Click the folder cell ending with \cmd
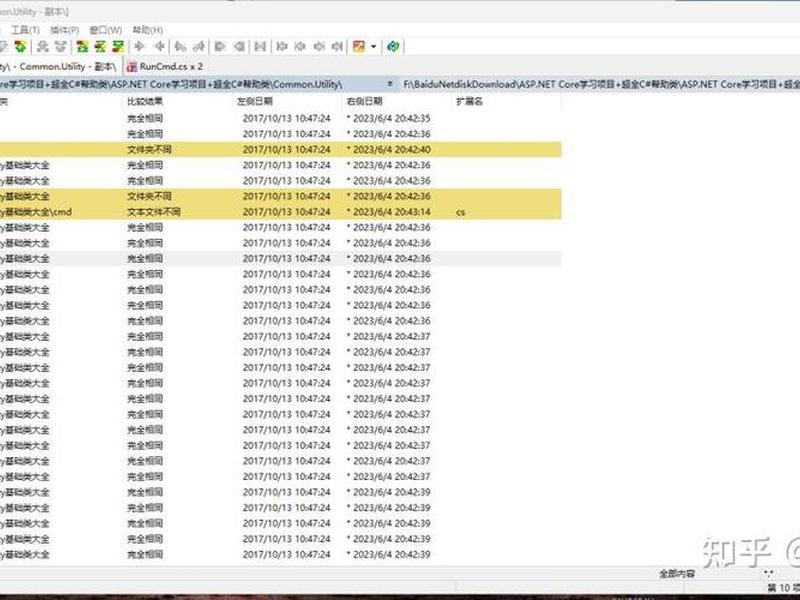Image resolution: width=800 pixels, height=600 pixels. (x=36, y=212)
